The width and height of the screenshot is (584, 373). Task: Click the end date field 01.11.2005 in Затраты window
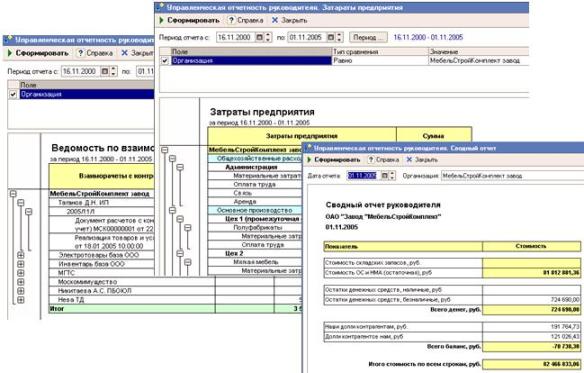[307, 37]
